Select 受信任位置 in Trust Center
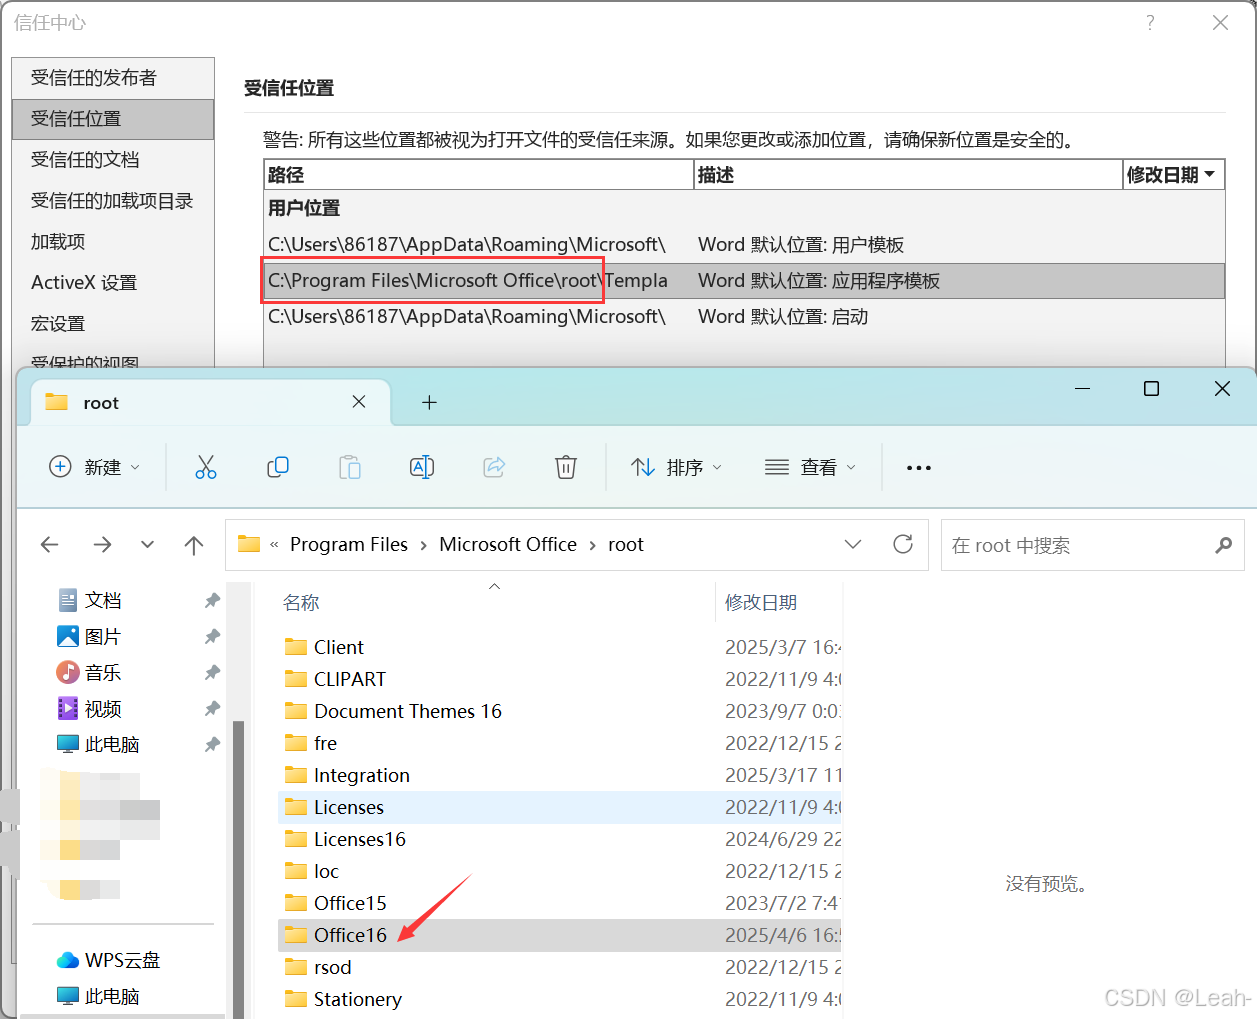 coord(113,119)
